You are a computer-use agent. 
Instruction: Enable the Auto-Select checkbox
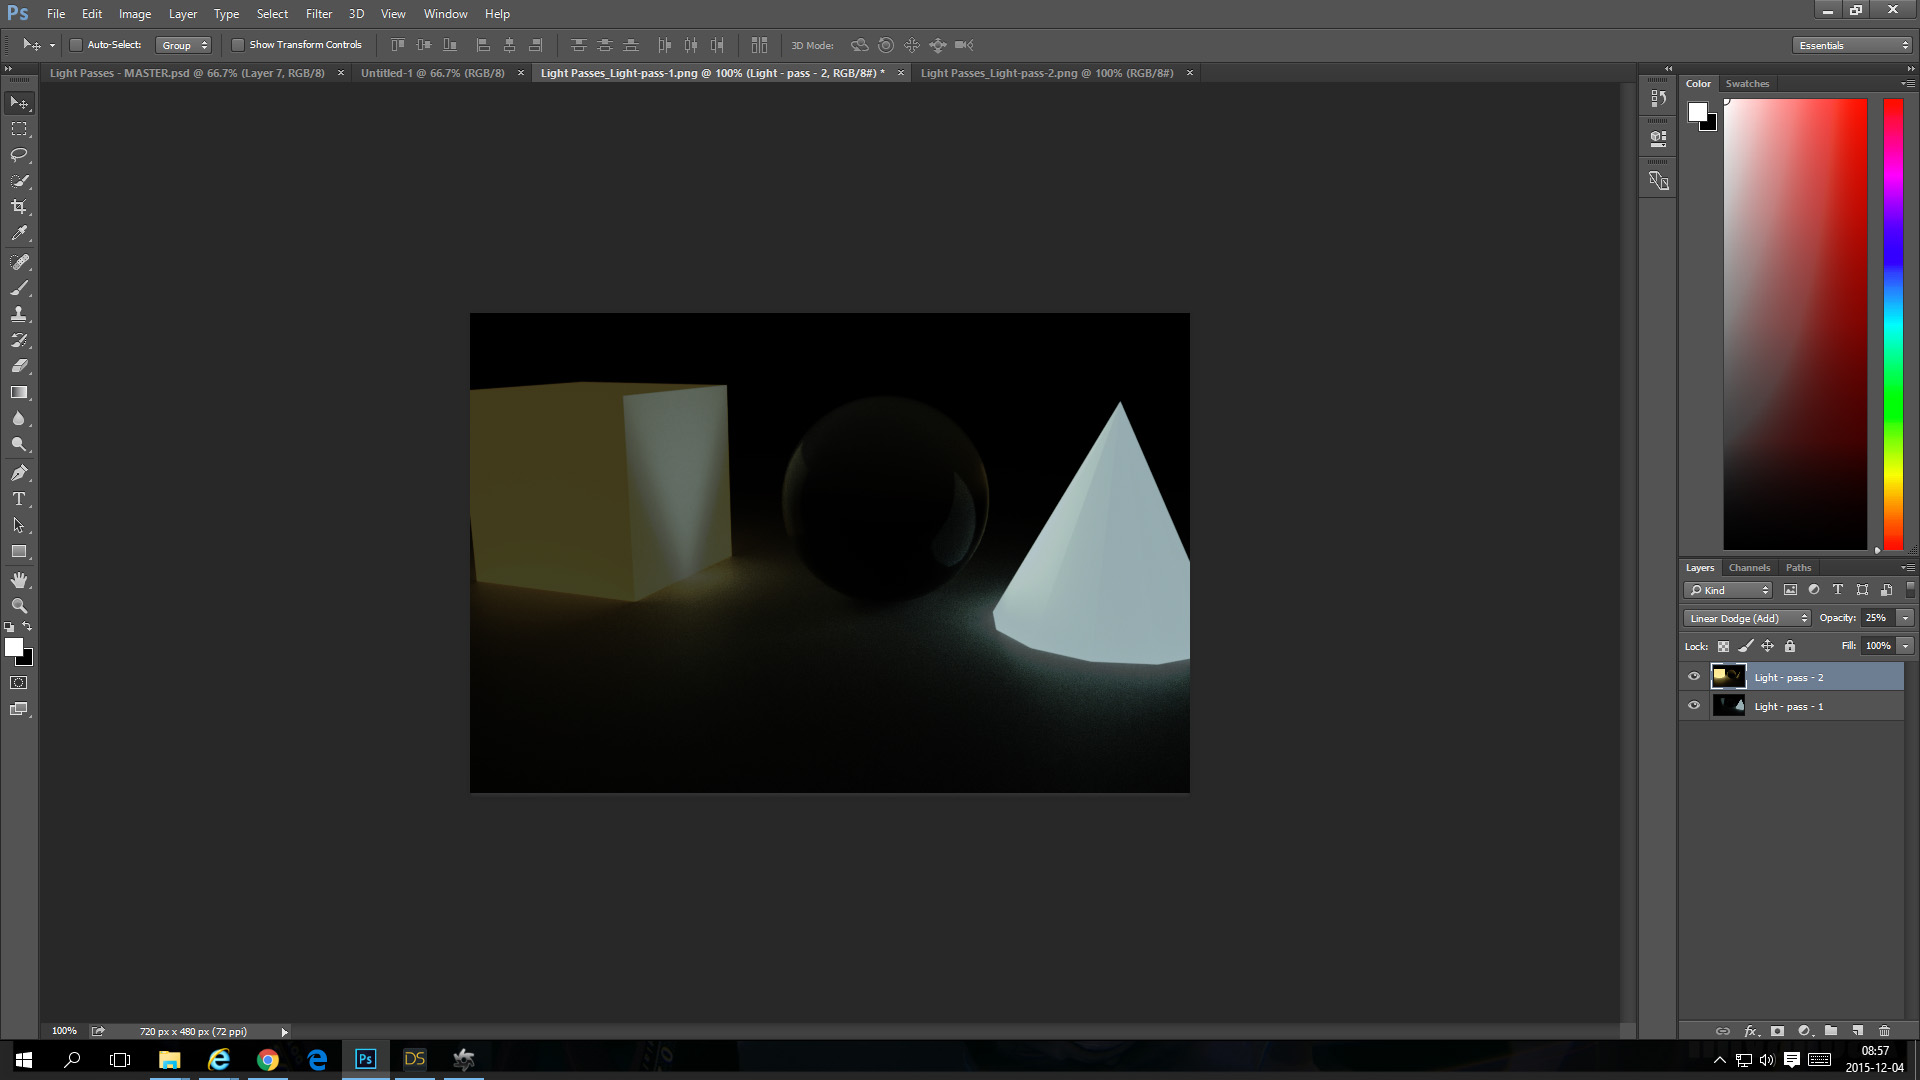(x=76, y=45)
